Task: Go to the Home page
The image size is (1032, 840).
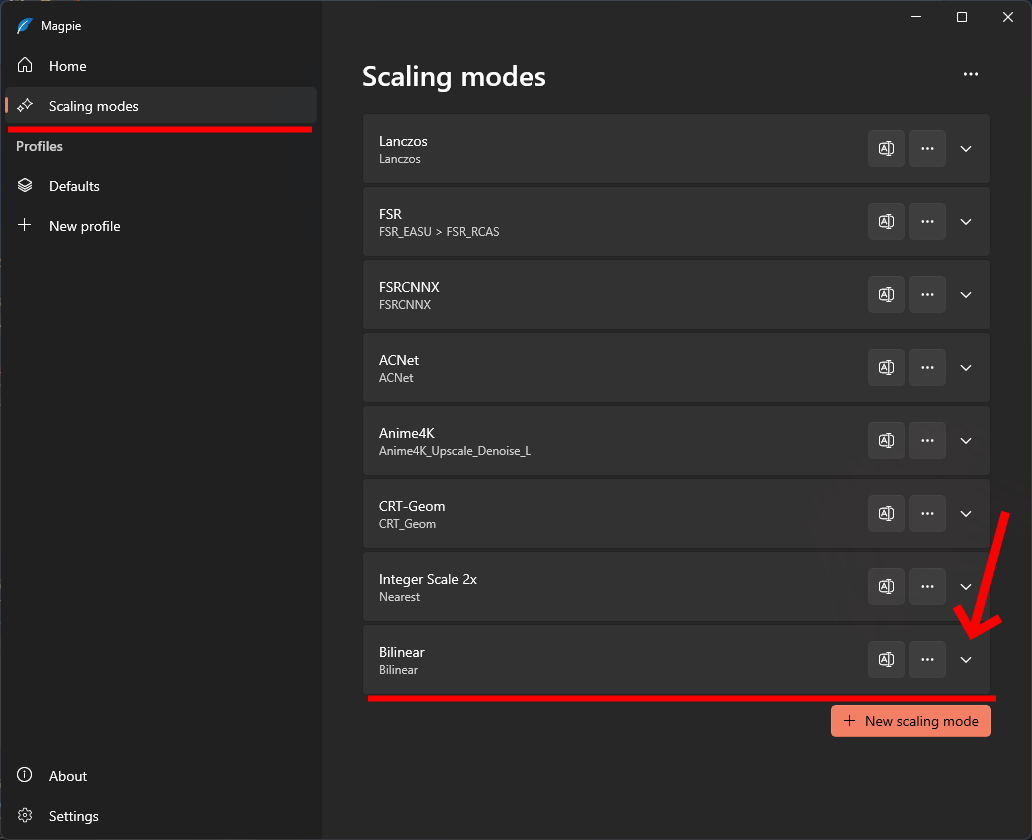Action: coord(67,66)
